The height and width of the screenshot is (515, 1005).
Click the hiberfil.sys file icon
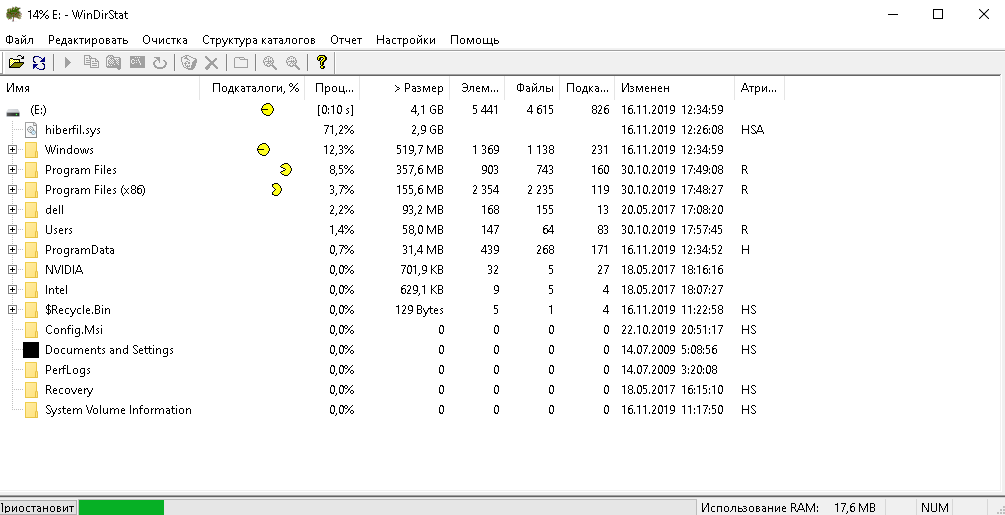click(x=31, y=130)
